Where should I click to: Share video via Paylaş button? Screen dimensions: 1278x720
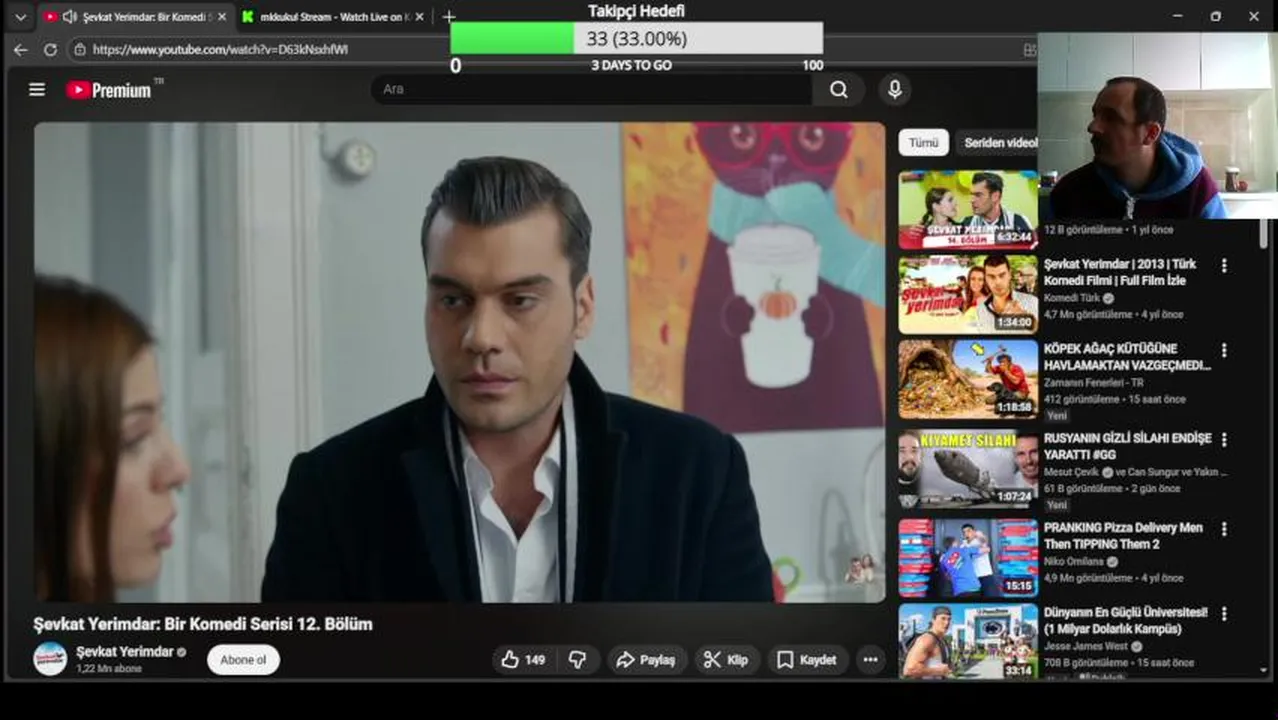coord(646,660)
